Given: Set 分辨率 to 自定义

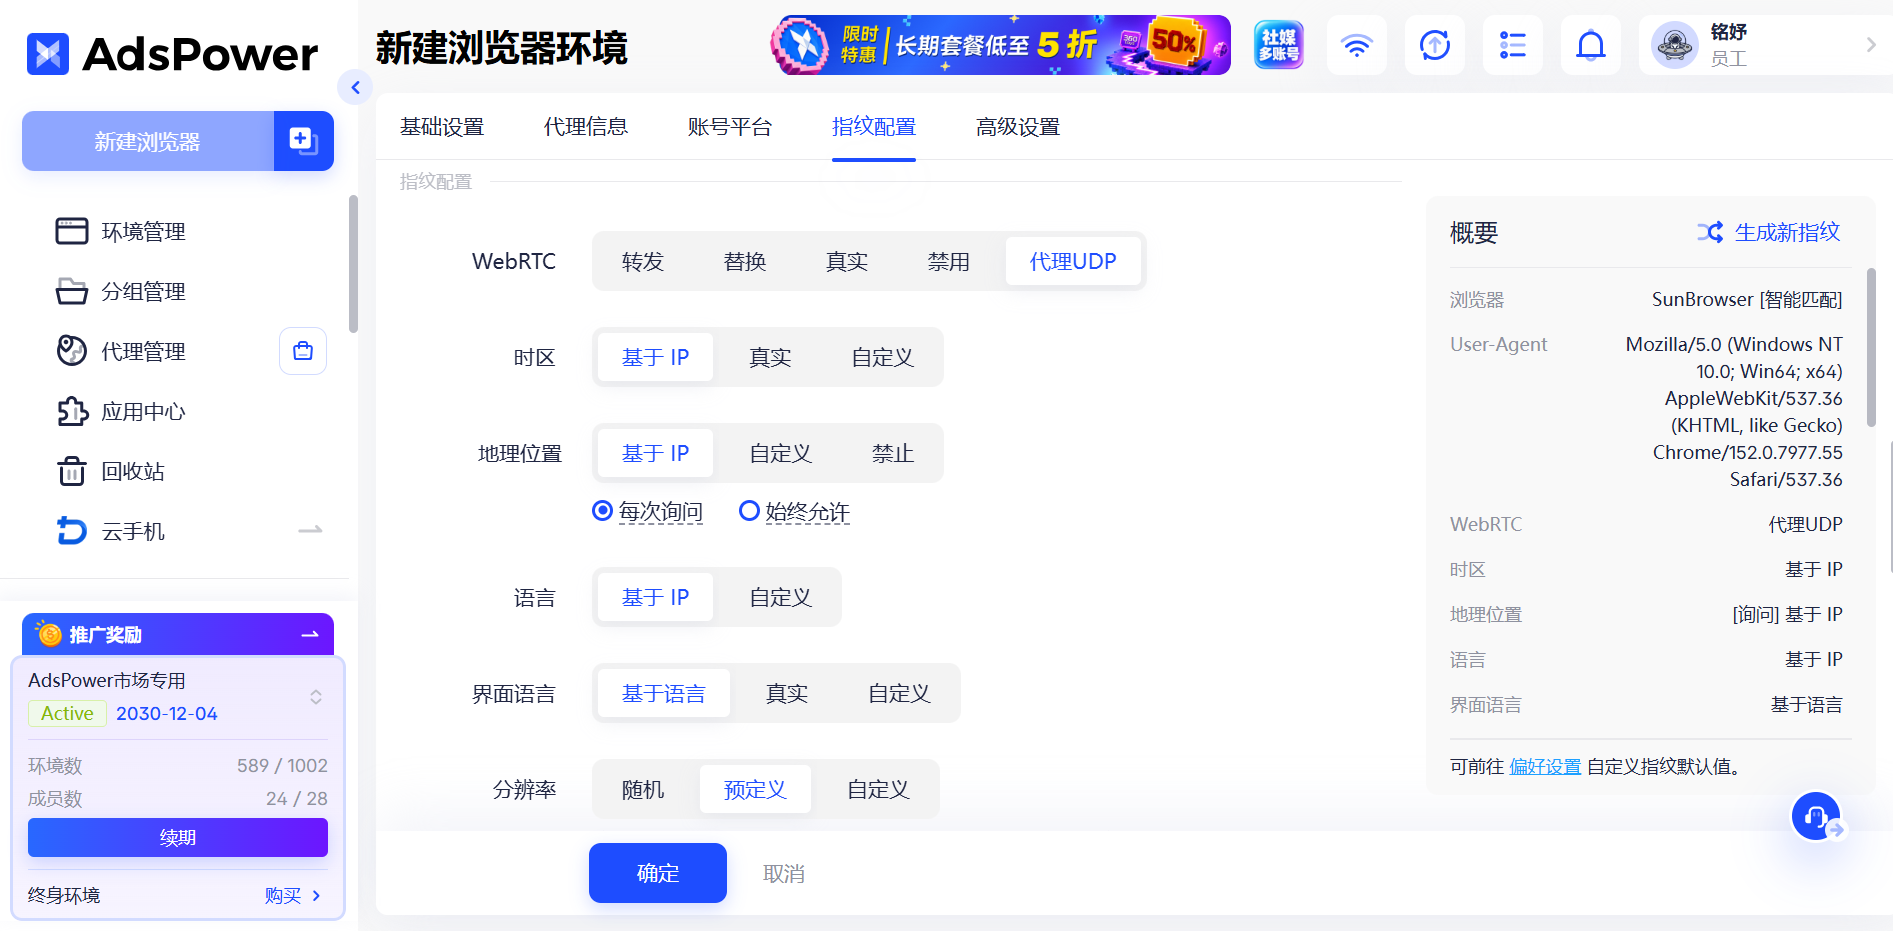Looking at the screenshot, I should (x=879, y=789).
